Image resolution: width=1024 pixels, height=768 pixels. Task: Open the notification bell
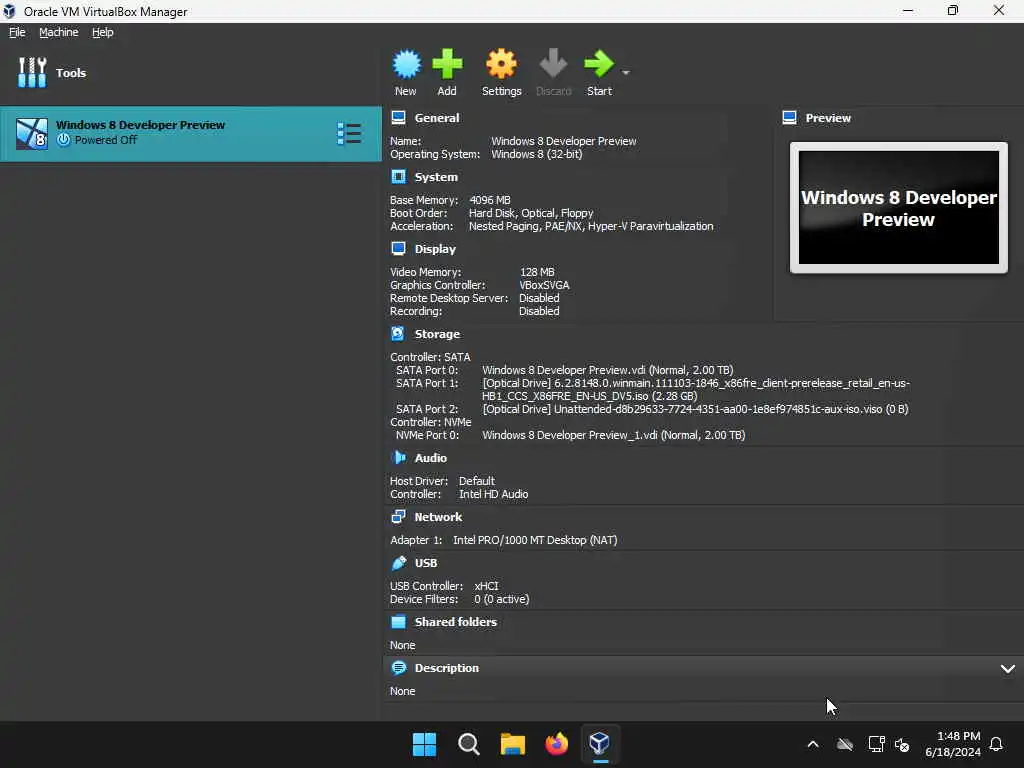click(x=996, y=744)
